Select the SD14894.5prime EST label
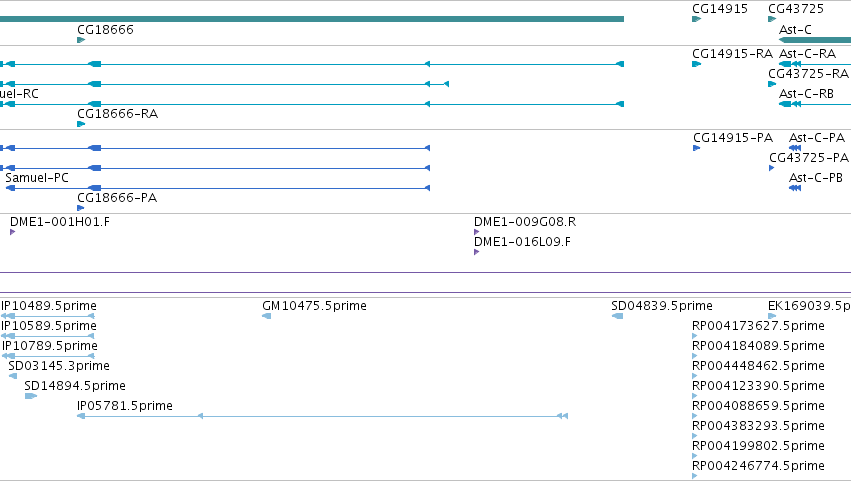851x481 pixels. 75,387
